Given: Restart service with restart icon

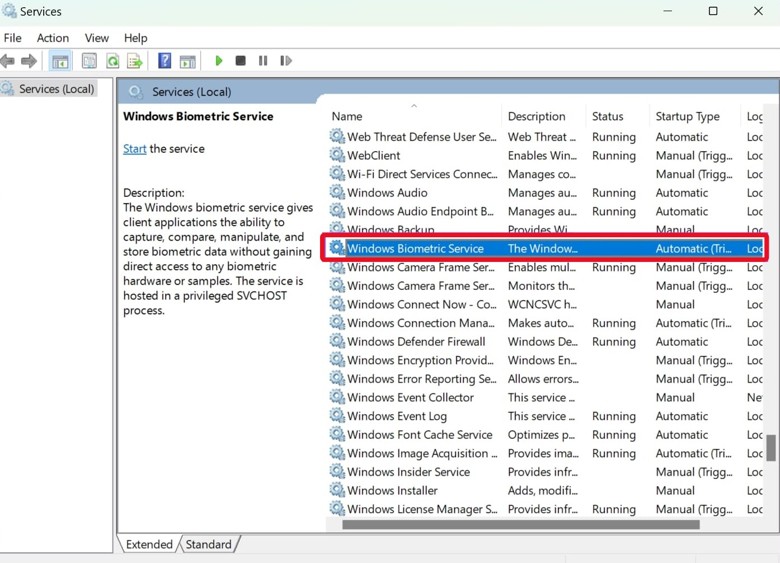Looking at the screenshot, I should [x=286, y=61].
